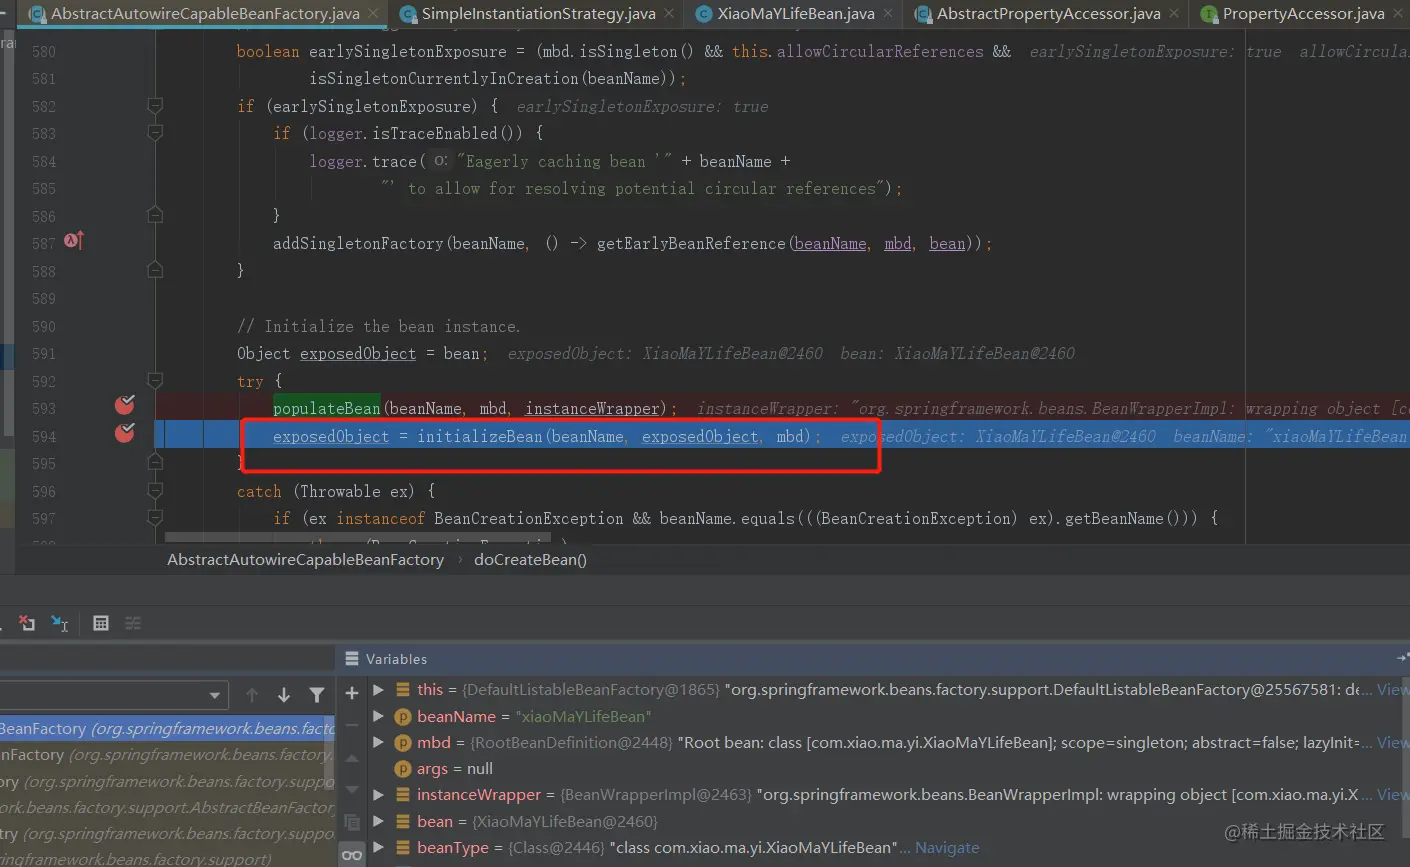Screen dimensions: 1410x867
Task: Click the class icon on XiaoMaYLifeBean.java tab
Action: click(704, 14)
